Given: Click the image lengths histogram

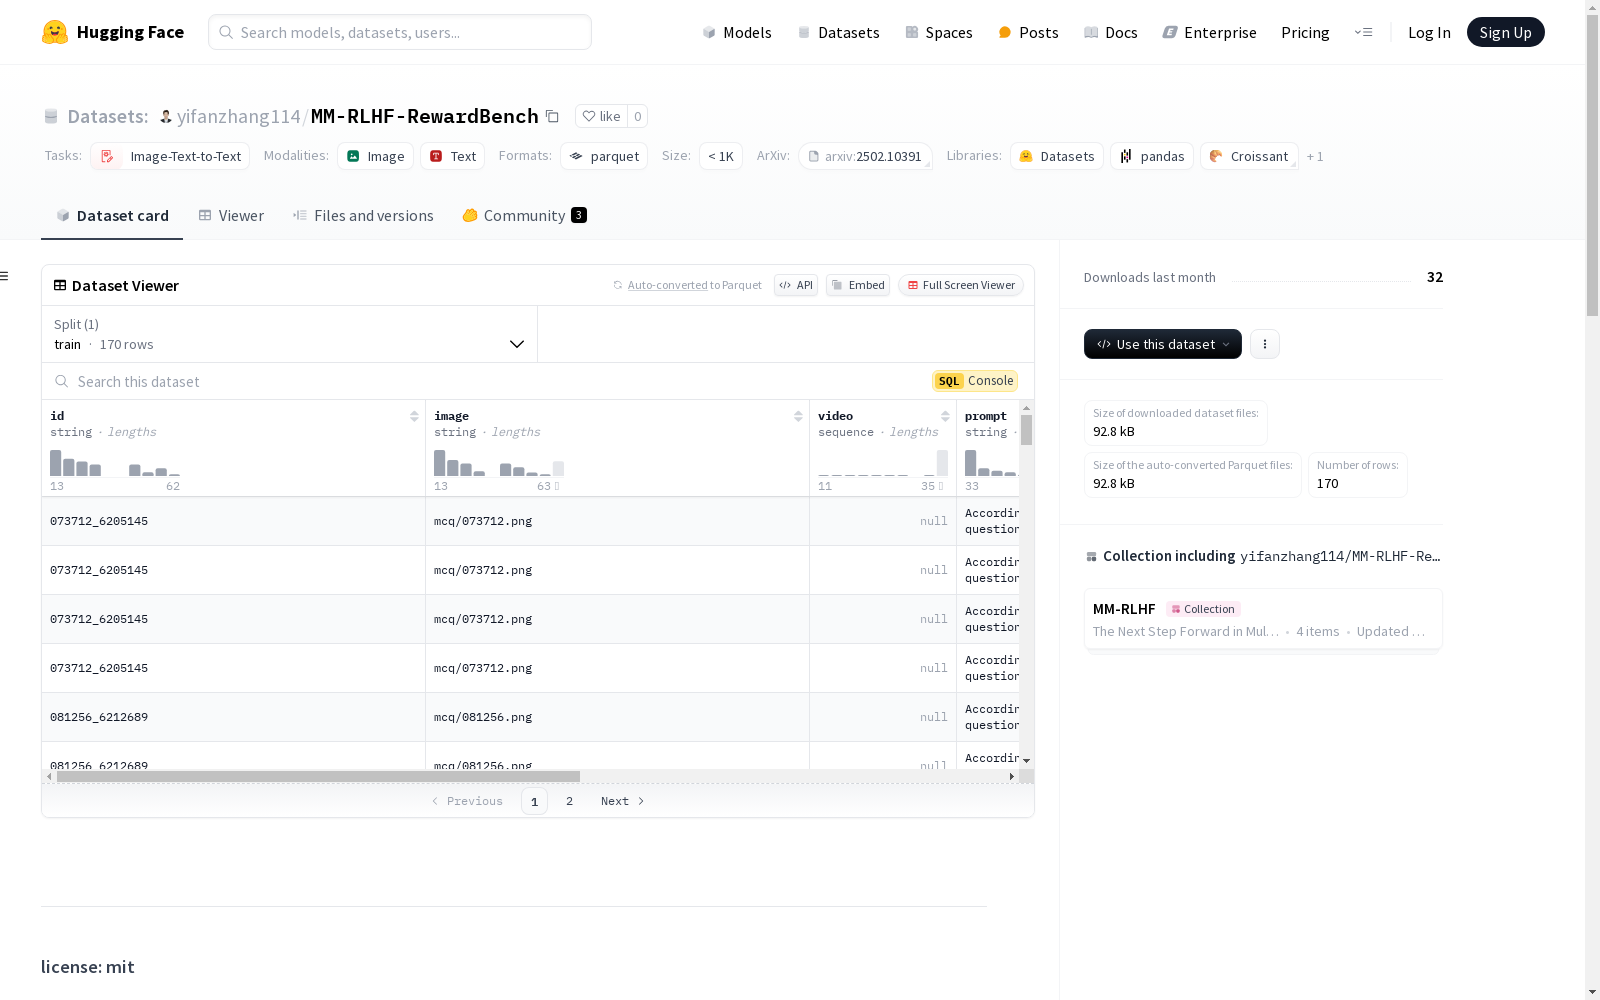Looking at the screenshot, I should pyautogui.click(x=499, y=463).
